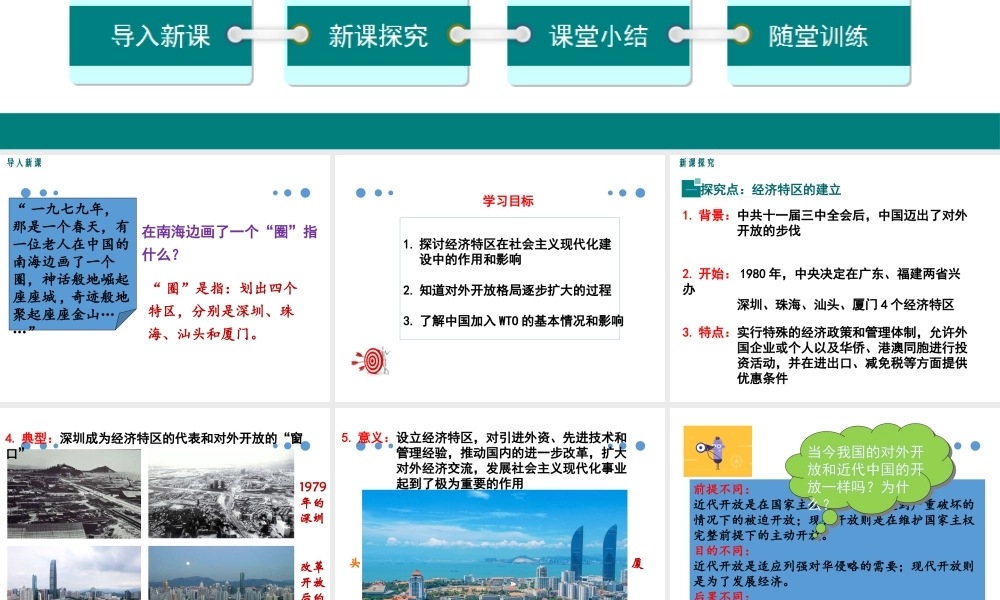Click the red 1979年的深圳 caption

[312, 503]
